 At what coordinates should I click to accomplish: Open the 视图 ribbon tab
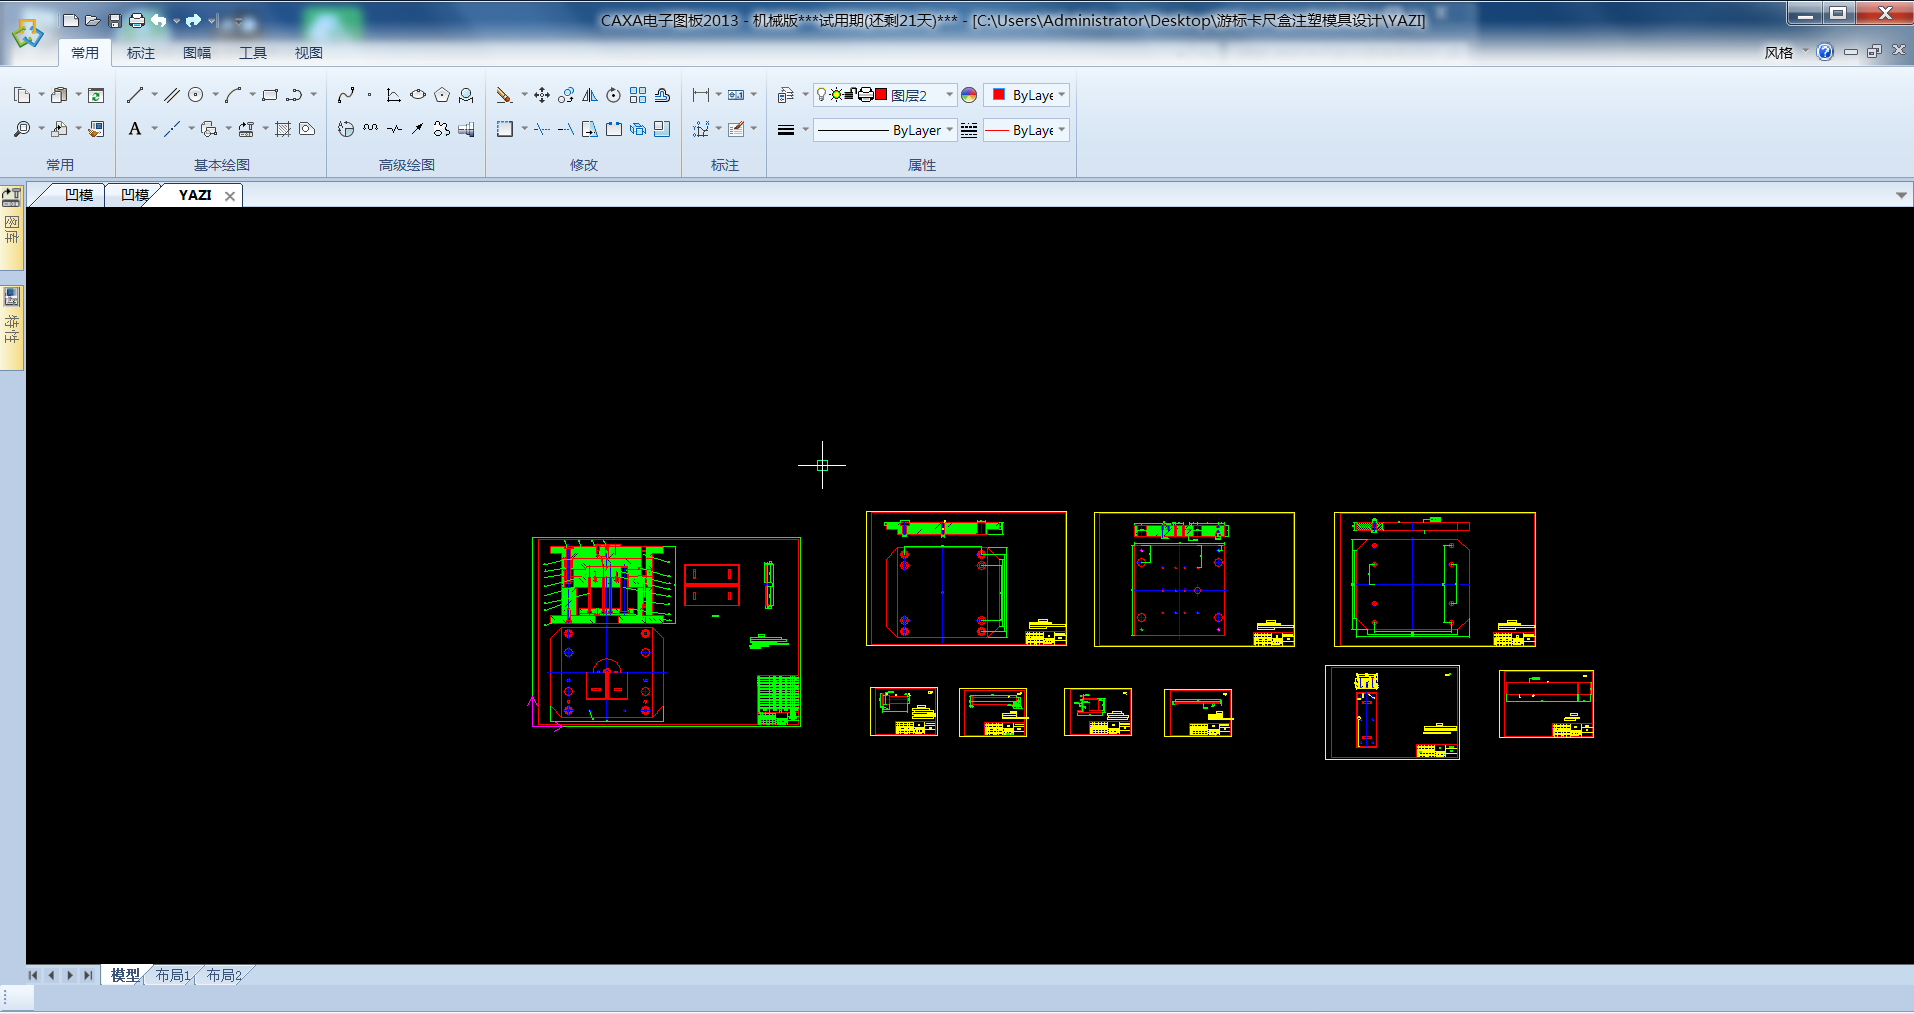[309, 53]
